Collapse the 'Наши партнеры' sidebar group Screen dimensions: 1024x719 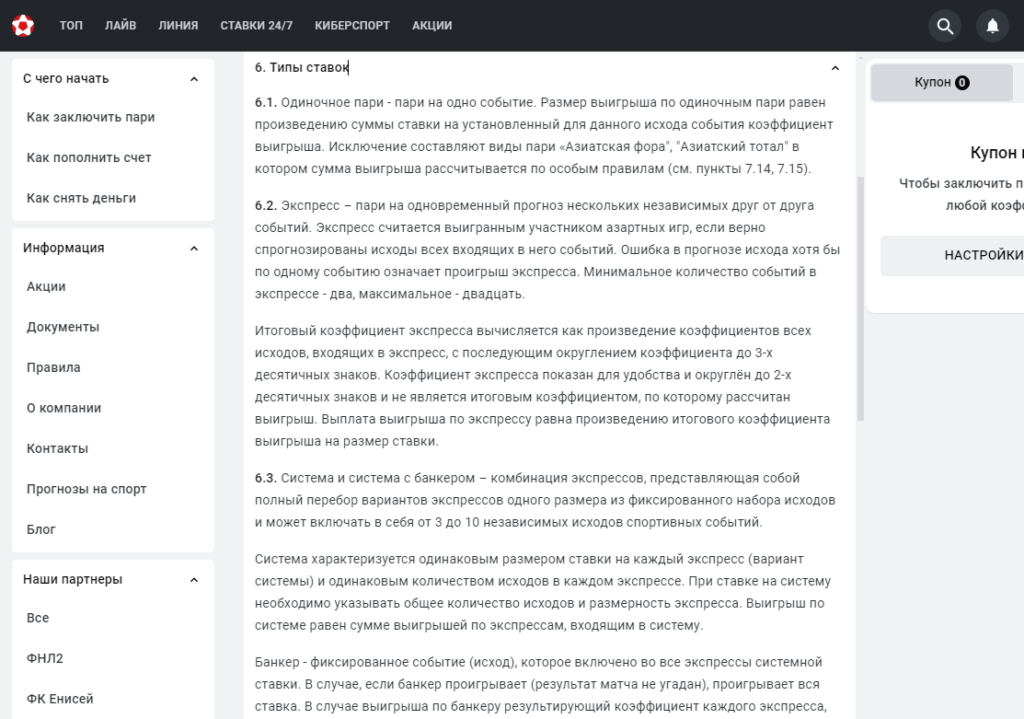tap(194, 580)
